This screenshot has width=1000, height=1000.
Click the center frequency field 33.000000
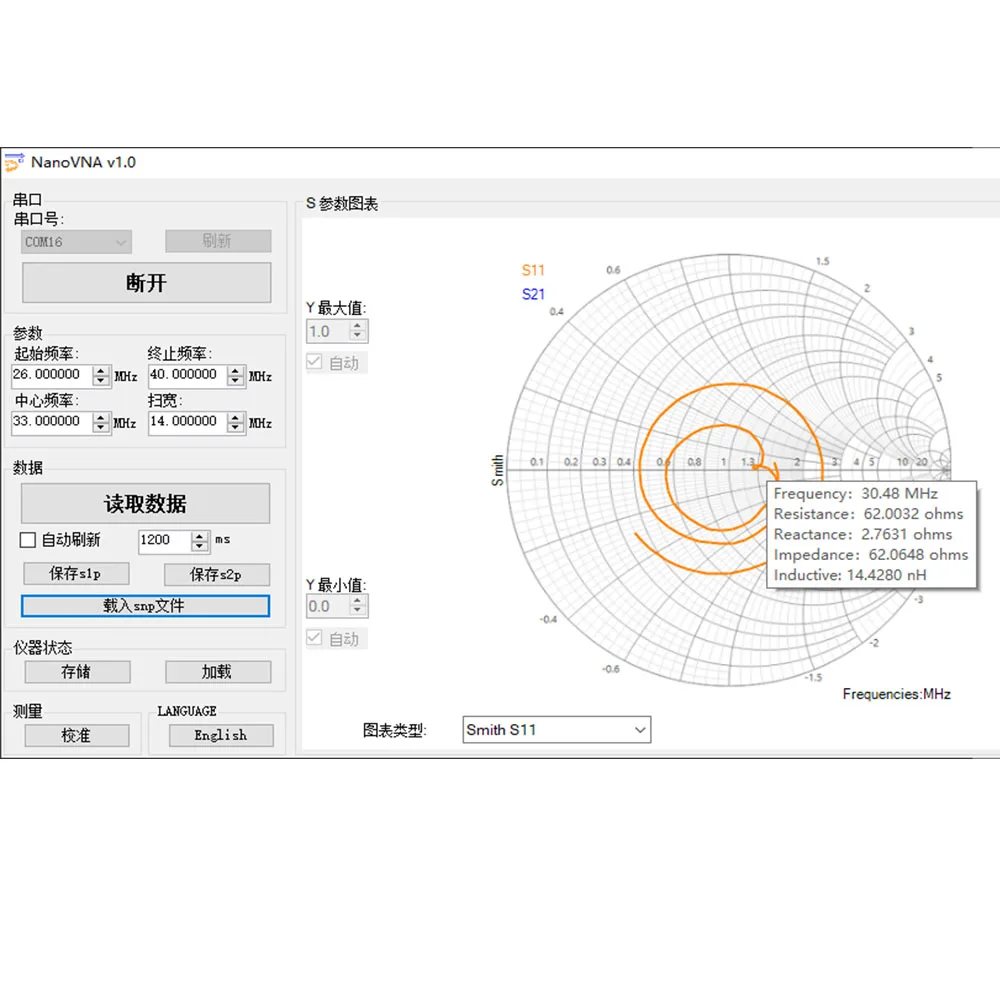[52, 422]
